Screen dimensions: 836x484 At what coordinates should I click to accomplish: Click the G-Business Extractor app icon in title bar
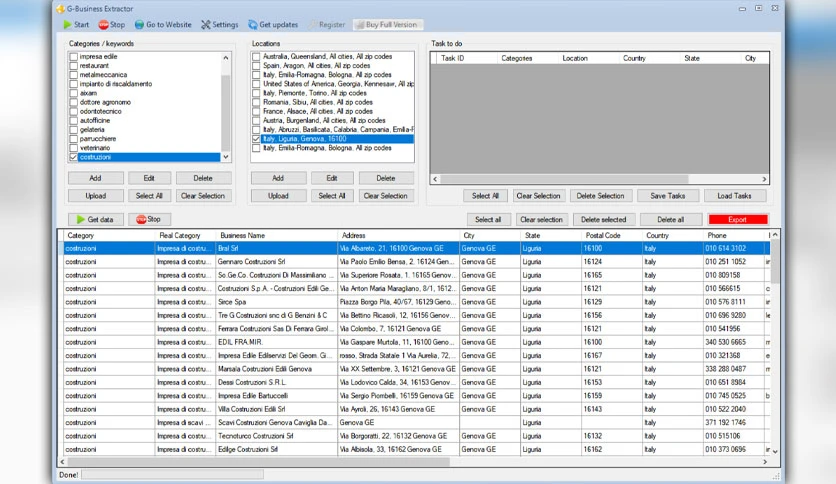60,9
